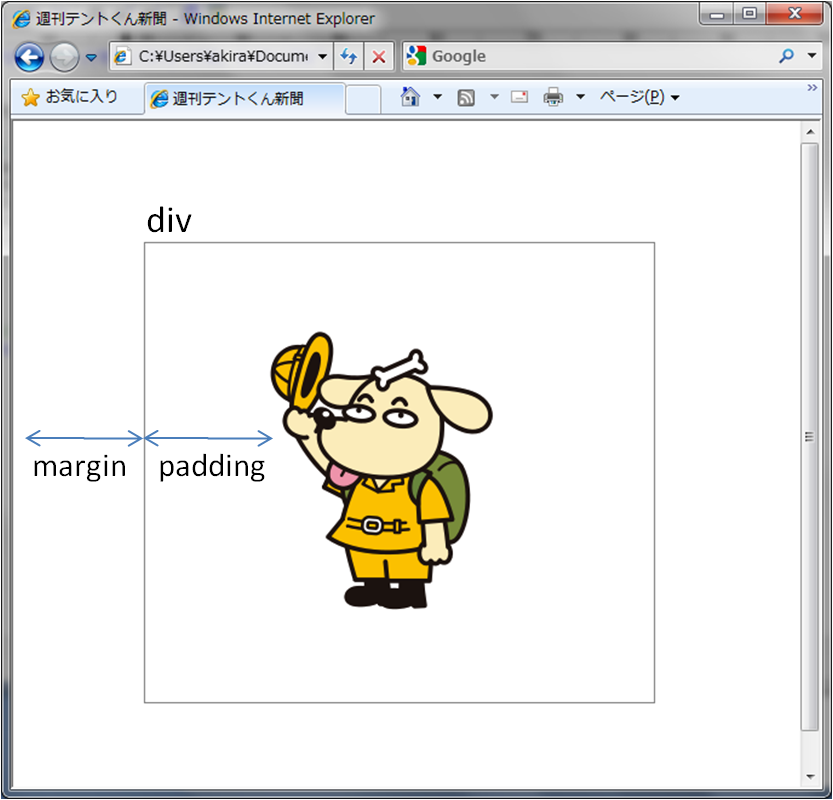Click the scrollbar down arrow
Screen dimensions: 833x800
tap(810, 777)
